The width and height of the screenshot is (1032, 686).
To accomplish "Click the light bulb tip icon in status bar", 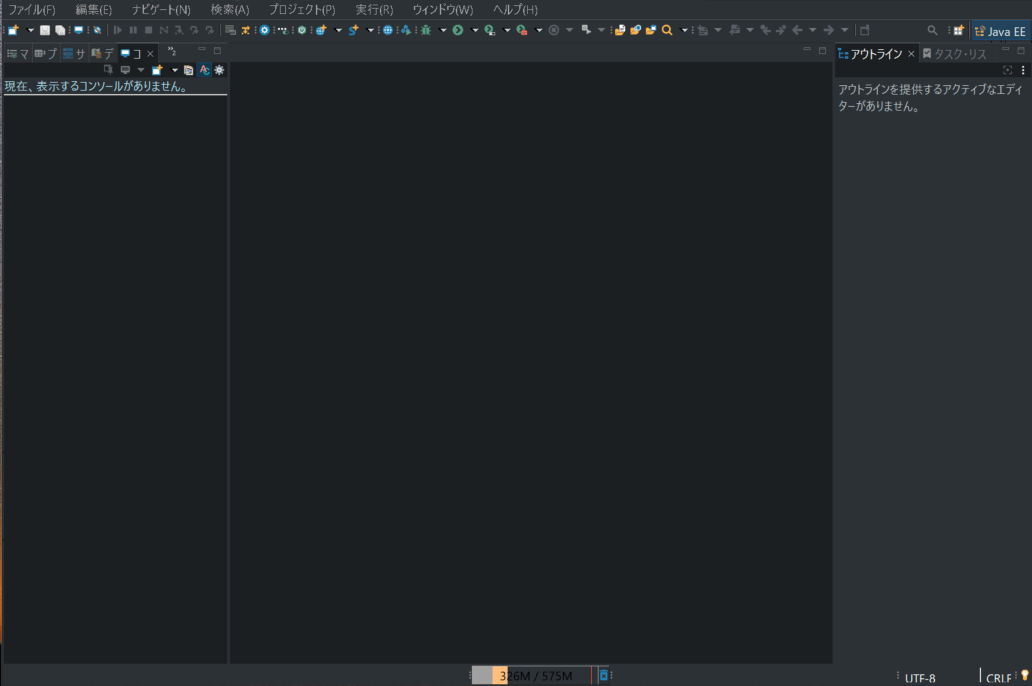I will coord(1023,676).
